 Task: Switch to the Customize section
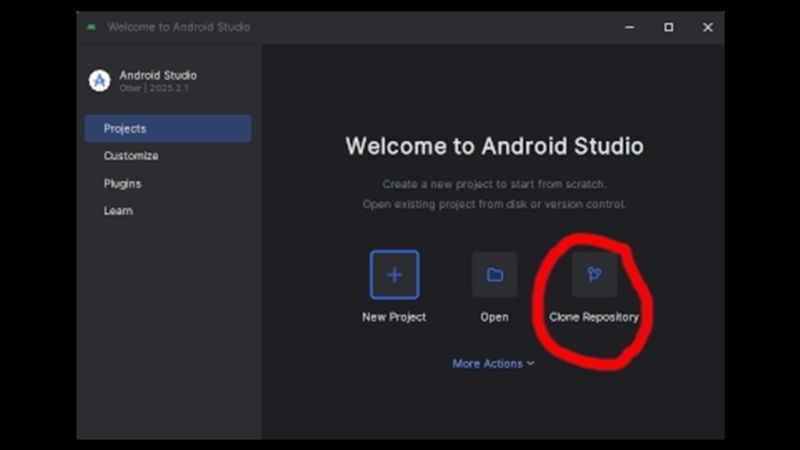[131, 156]
